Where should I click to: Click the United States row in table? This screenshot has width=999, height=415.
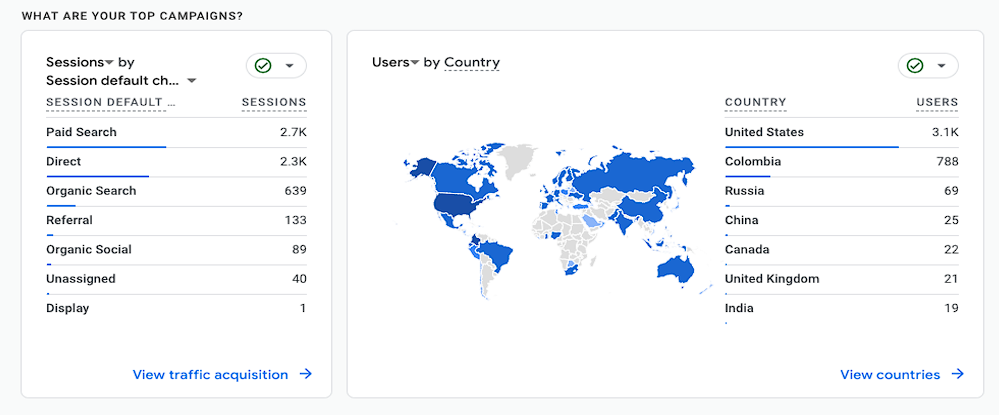click(x=842, y=133)
